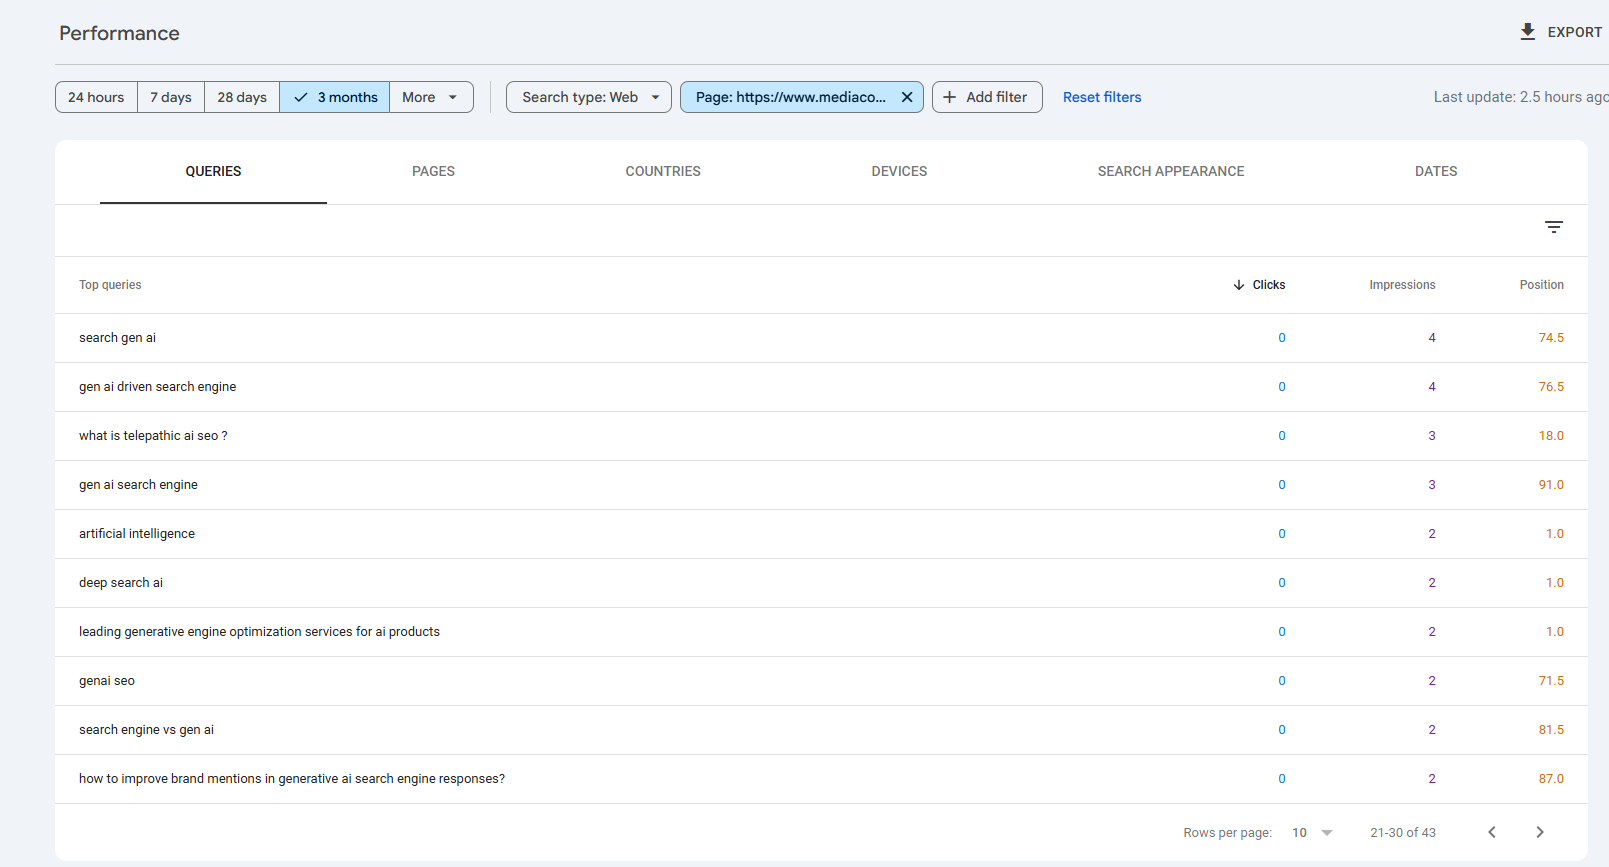
Task: Click the Last update timestamp text
Action: point(1520,97)
